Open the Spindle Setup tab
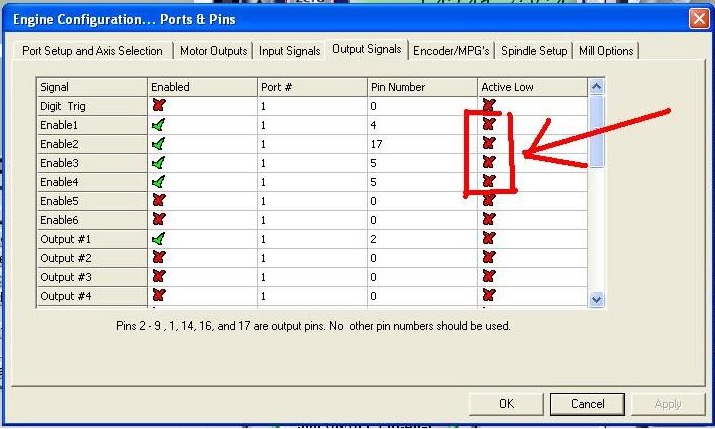Image resolution: width=715 pixels, height=429 pixels. (x=535, y=51)
